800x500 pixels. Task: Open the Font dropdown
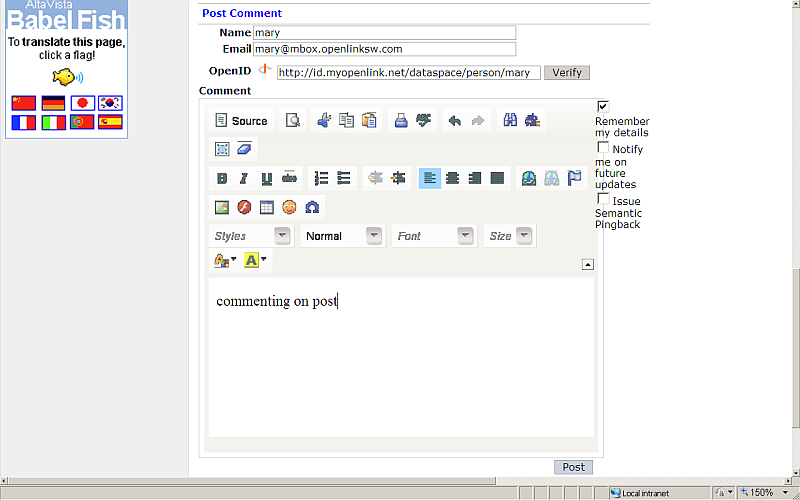pos(434,236)
